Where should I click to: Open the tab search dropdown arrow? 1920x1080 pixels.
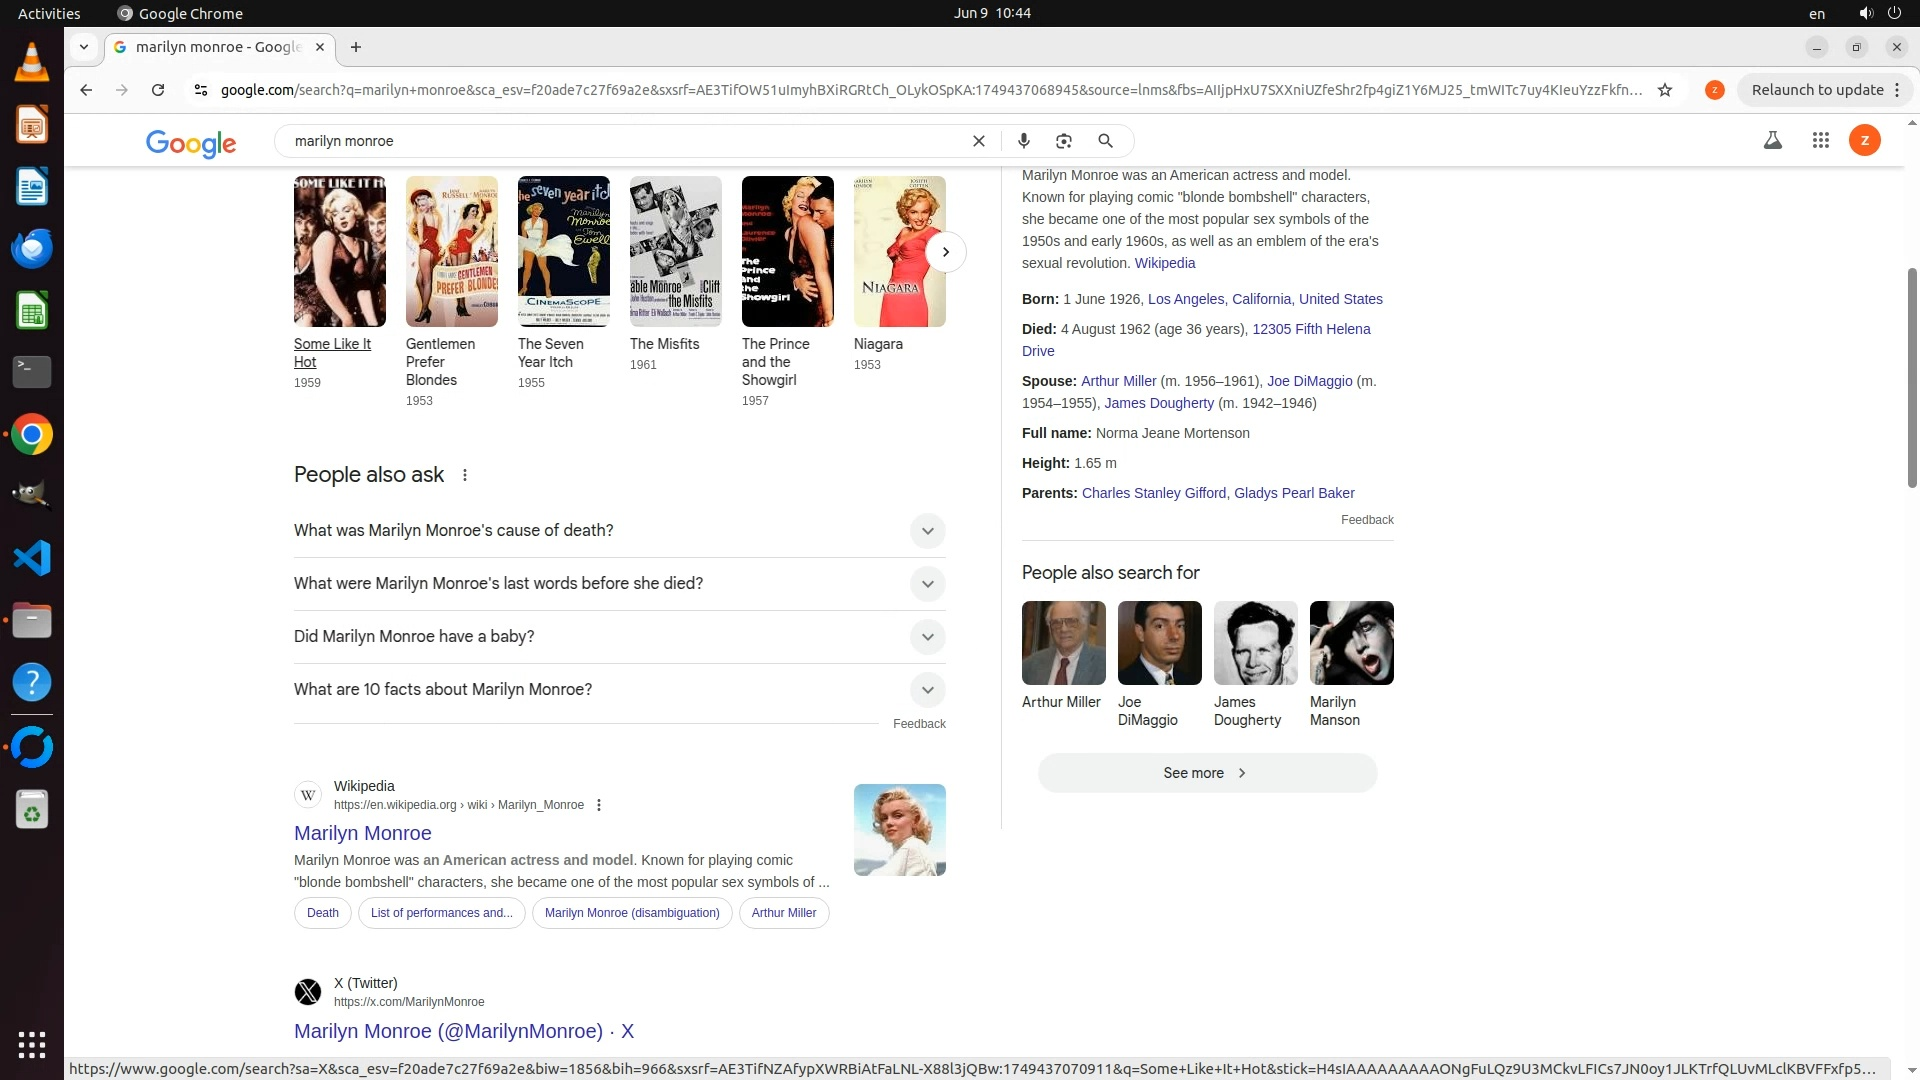pyautogui.click(x=84, y=47)
